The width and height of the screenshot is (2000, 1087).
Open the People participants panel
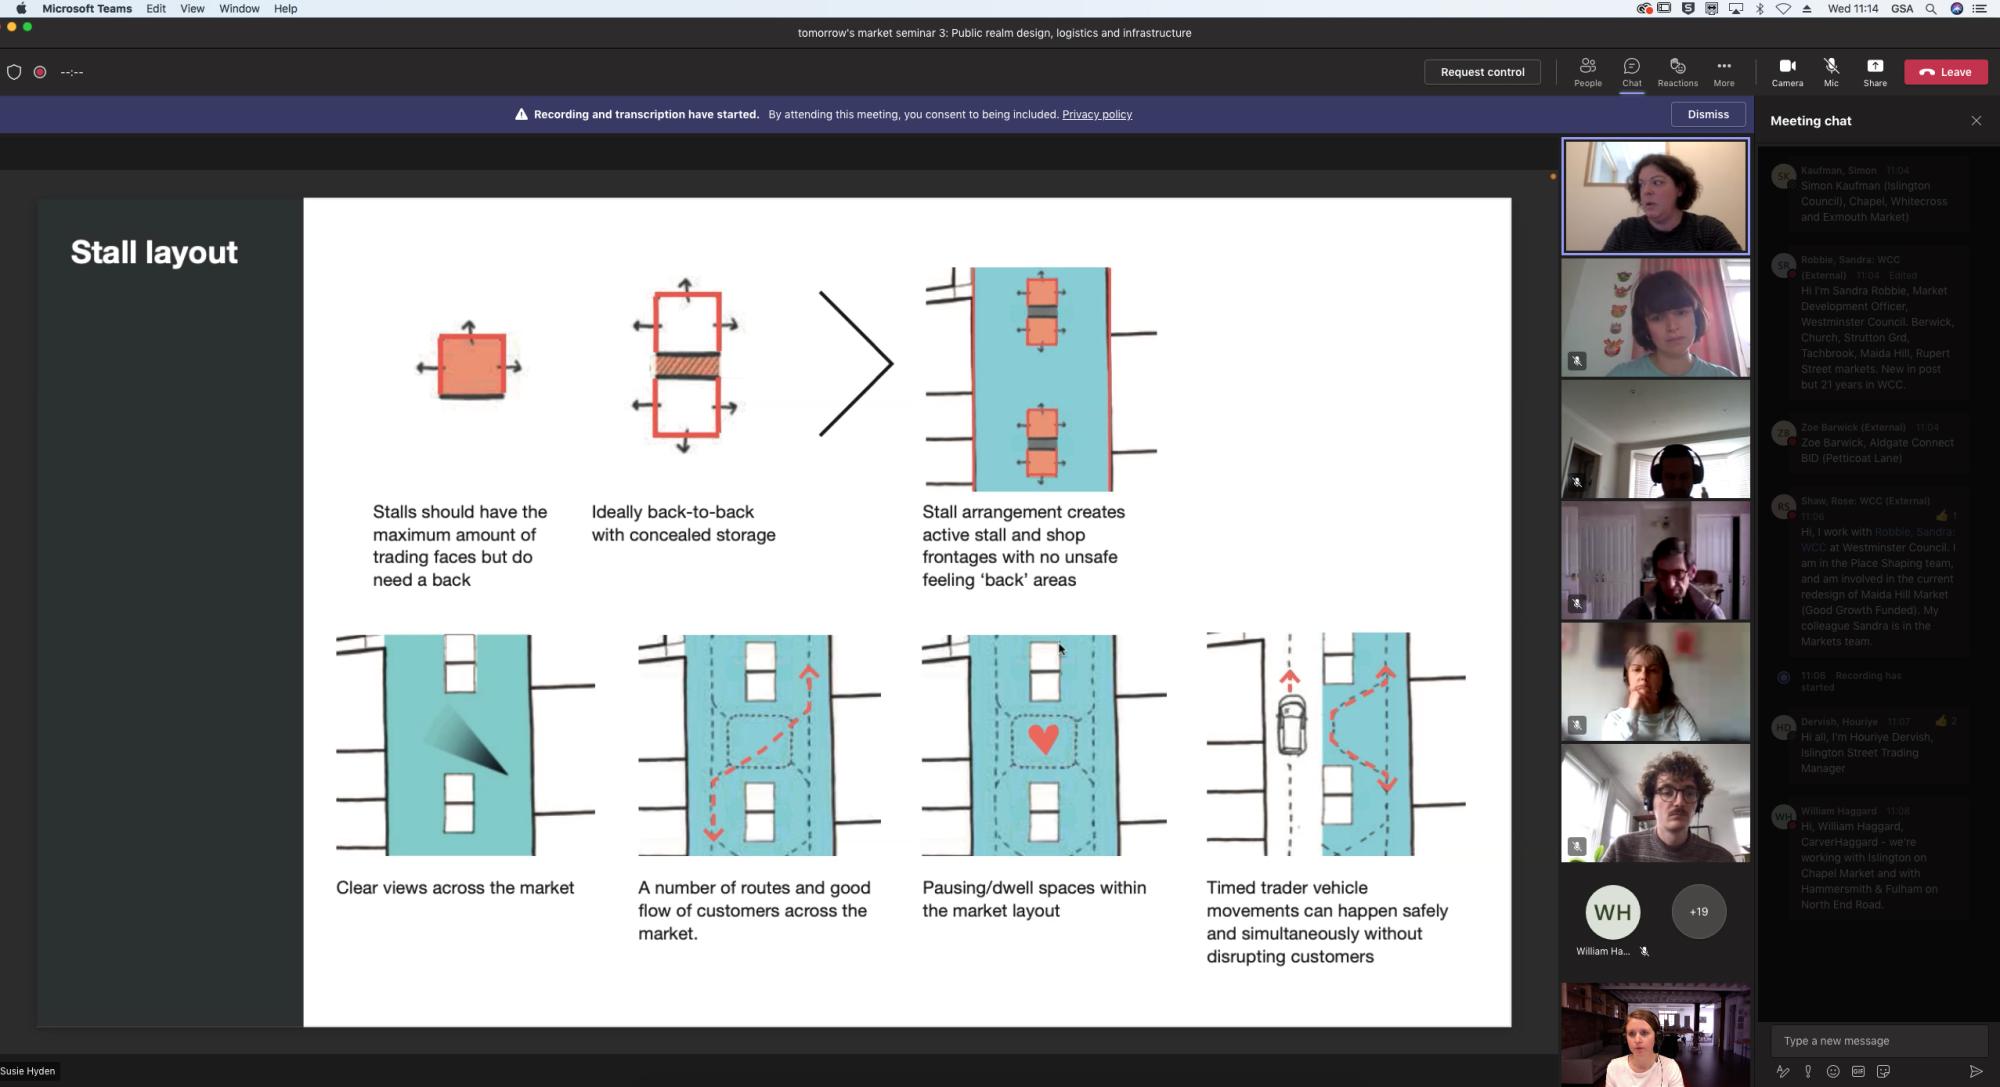click(1587, 71)
